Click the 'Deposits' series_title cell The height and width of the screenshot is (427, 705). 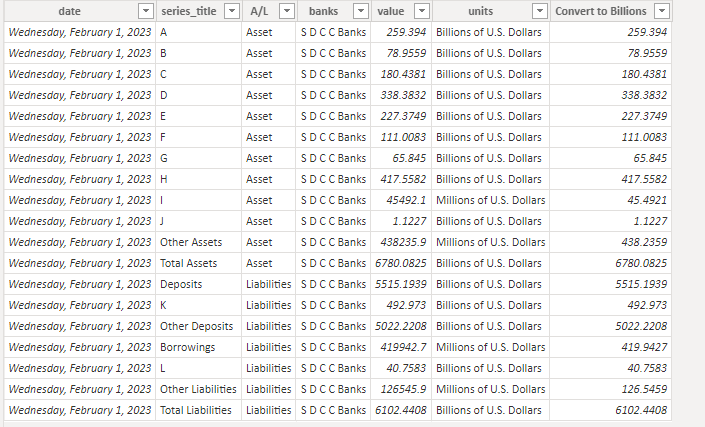tap(199, 284)
